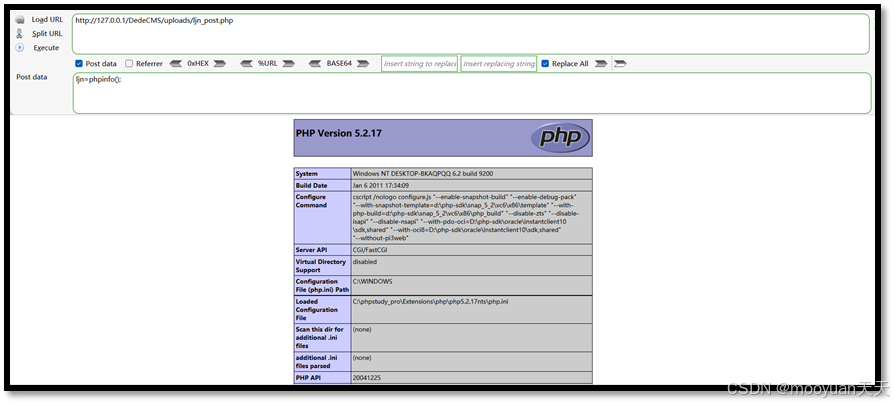This screenshot has width=894, height=404.
Task: Encode hex with arrow right of 0xHEX
Action: pos(220,64)
